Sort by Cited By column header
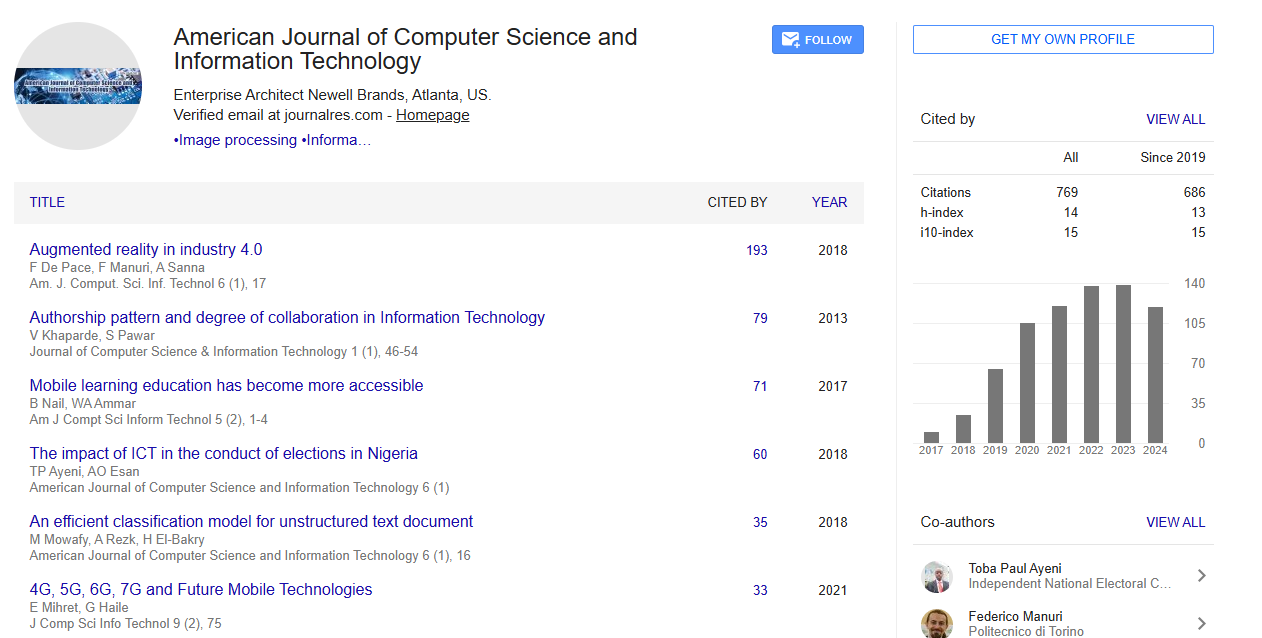The height and width of the screenshot is (638, 1262). coord(737,202)
